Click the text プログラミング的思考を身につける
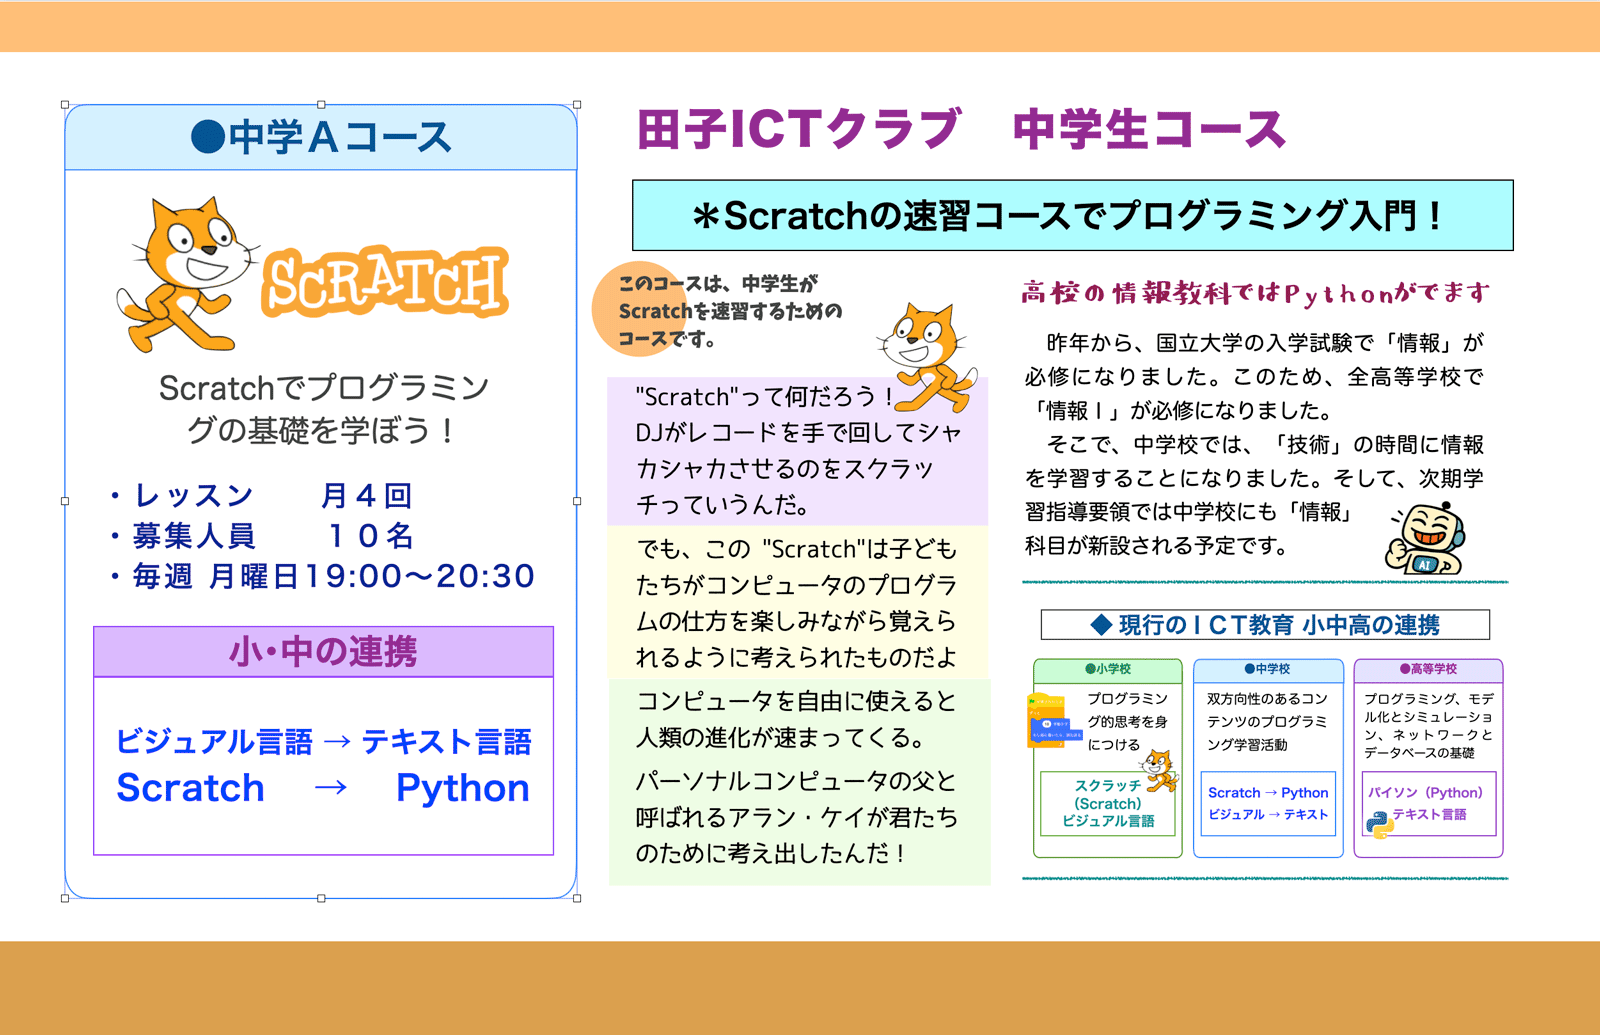The height and width of the screenshot is (1035, 1600). [1127, 721]
